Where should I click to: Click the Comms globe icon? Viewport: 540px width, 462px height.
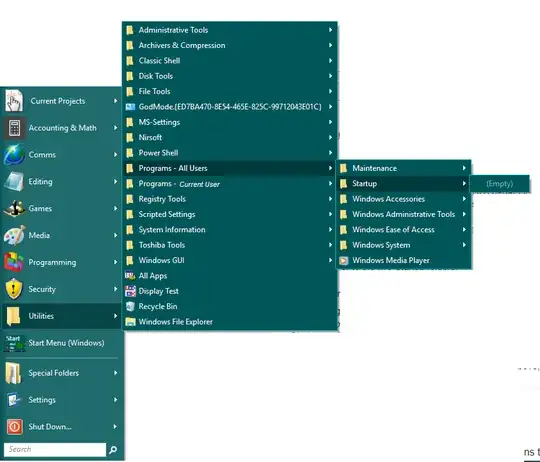pos(14,155)
